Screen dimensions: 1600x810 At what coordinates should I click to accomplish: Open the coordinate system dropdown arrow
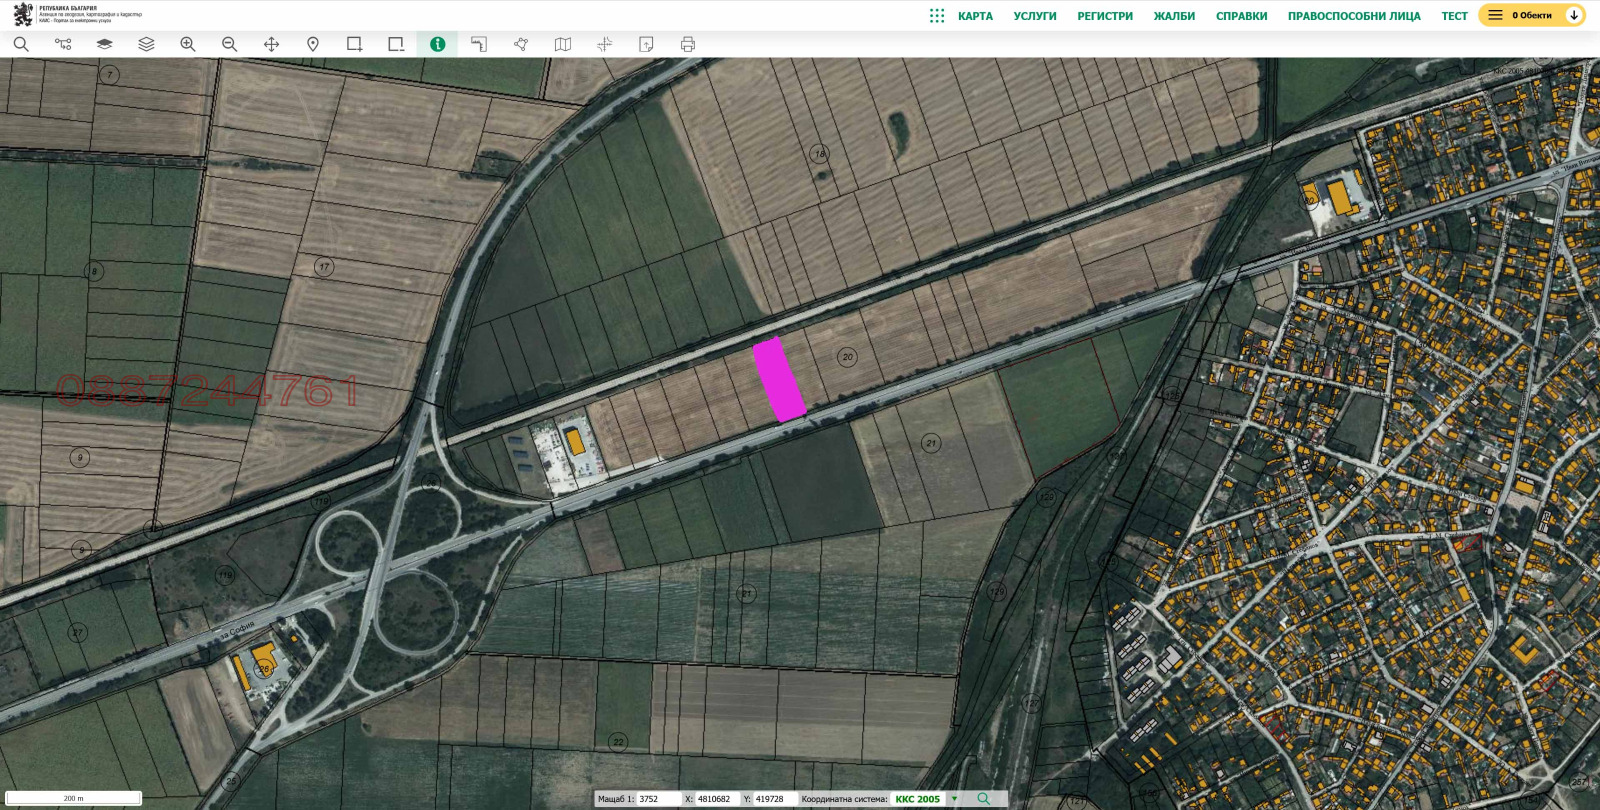click(x=955, y=799)
